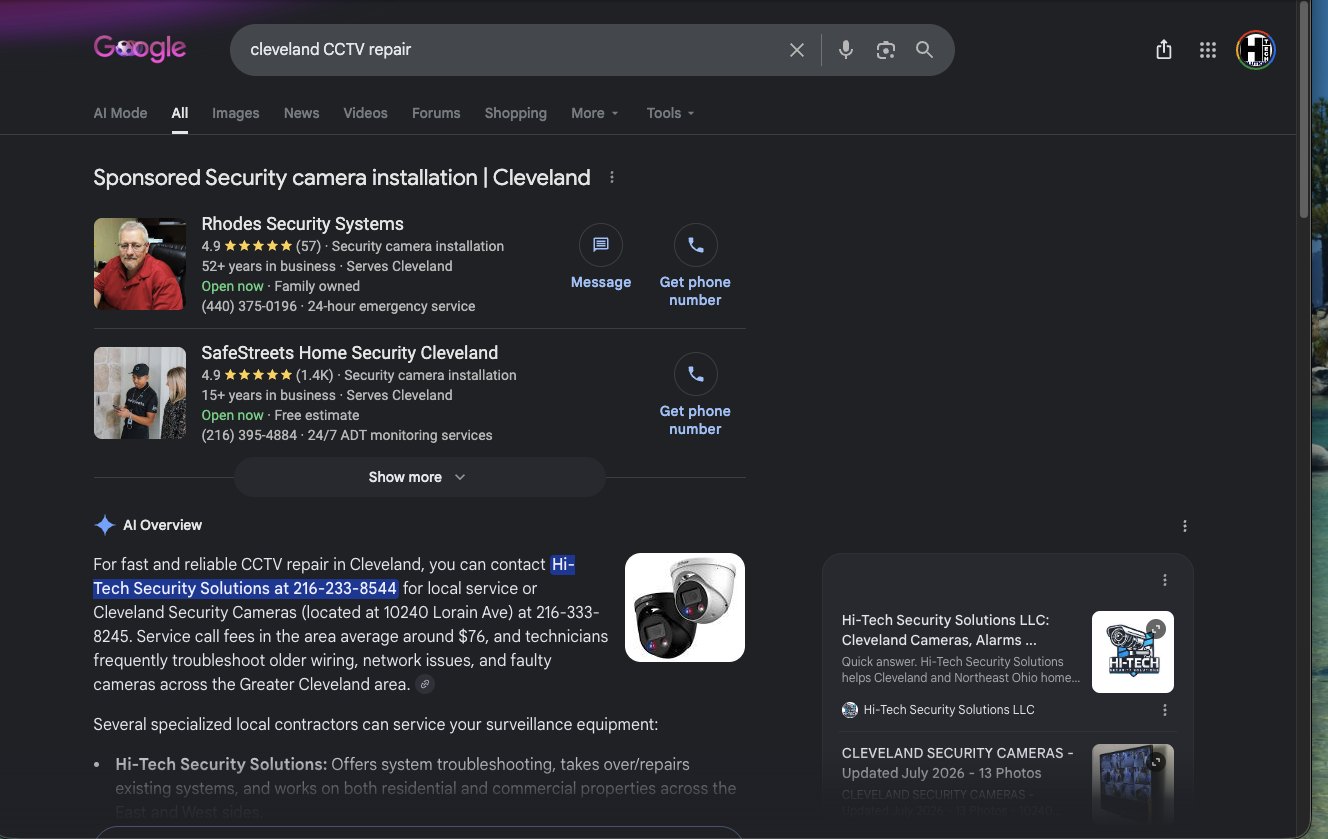Open Rhodes Security Systems listing title

pyautogui.click(x=302, y=224)
